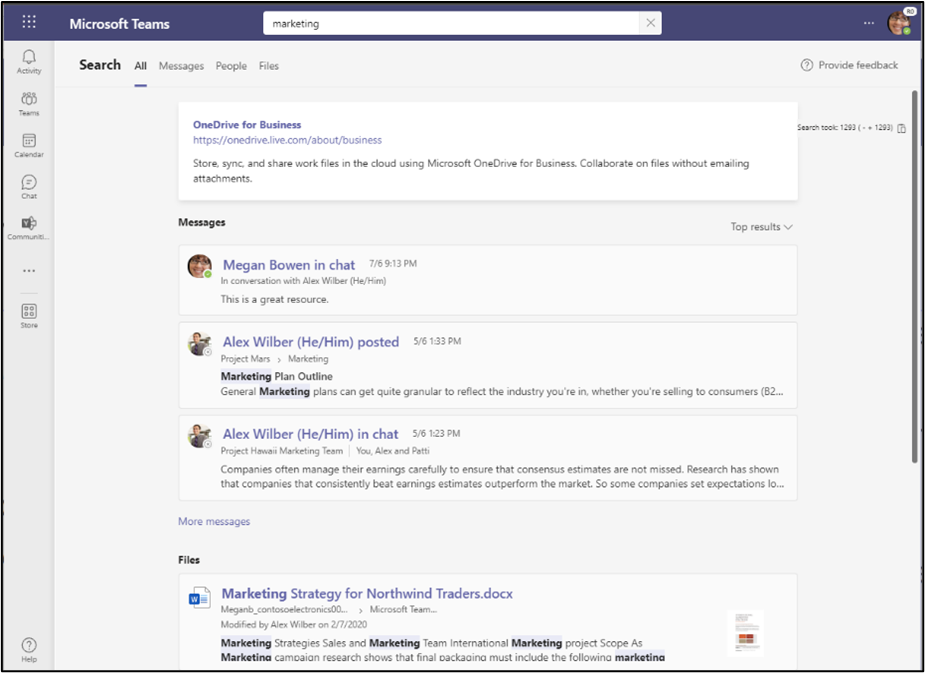Open Alex Wilber (He/Him) posted result
925x673 pixels.
[311, 342]
